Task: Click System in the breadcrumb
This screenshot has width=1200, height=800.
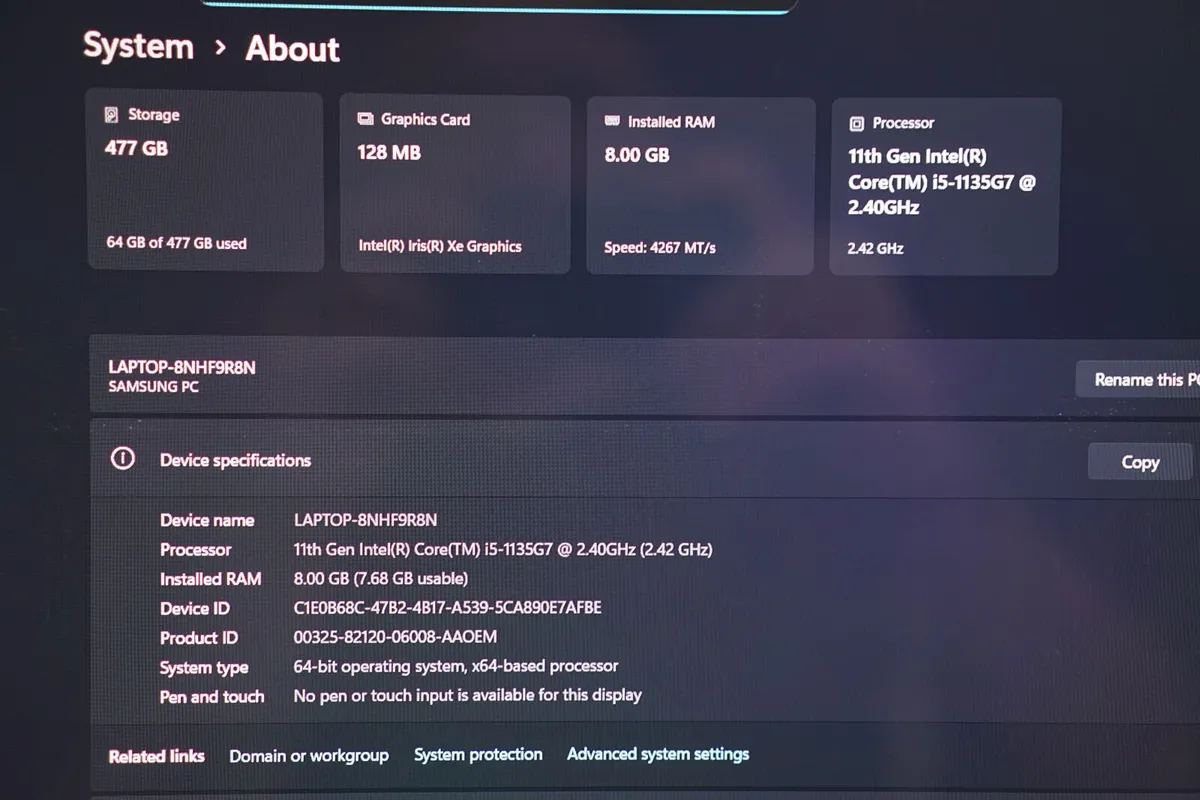Action: pyautogui.click(x=137, y=46)
